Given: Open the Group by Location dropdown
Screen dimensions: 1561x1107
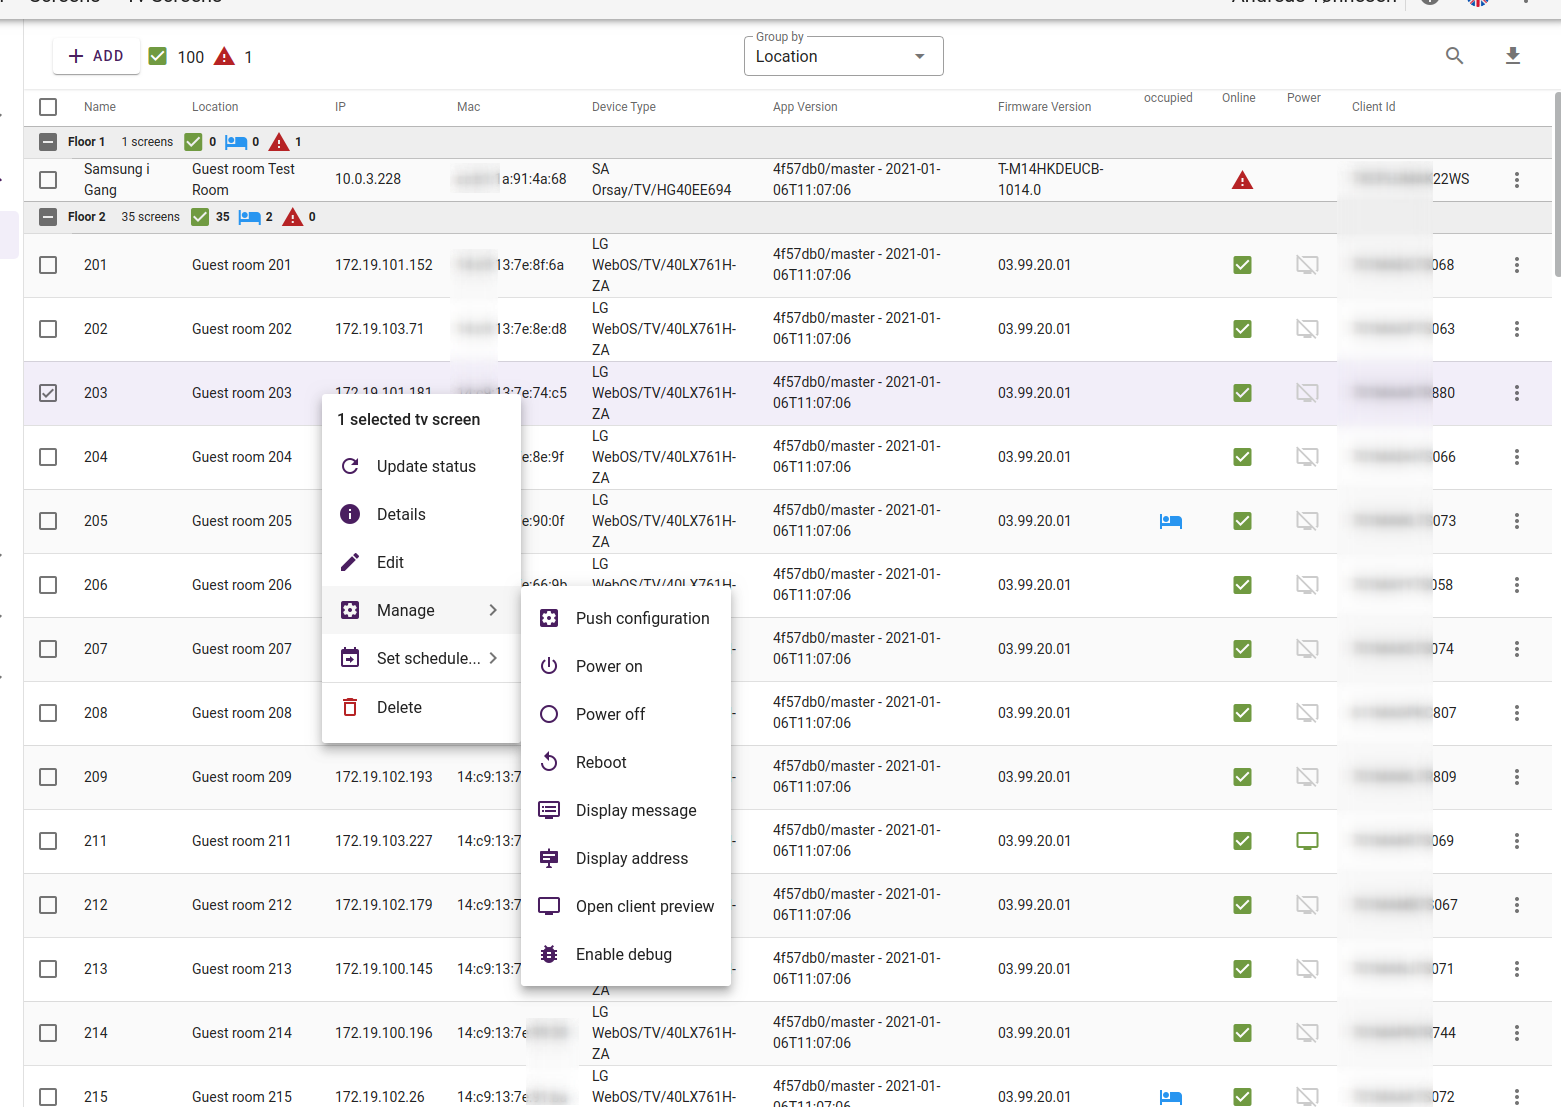Looking at the screenshot, I should click(843, 56).
